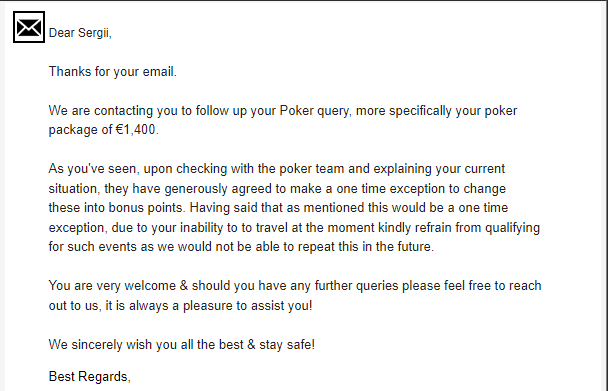This screenshot has width=609, height=391.
Task: Click the 'Best Regards,' sign-off
Action: tap(89, 377)
